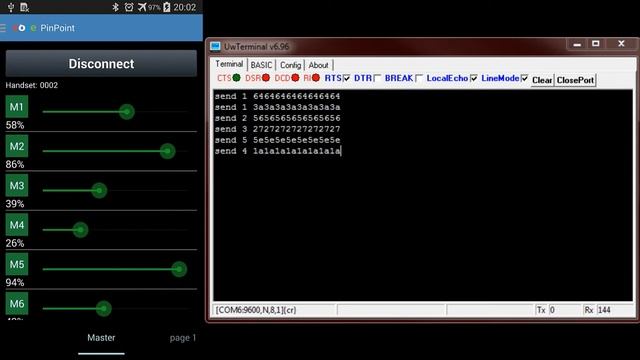Click the M1 slider handle at 58%

127,112
